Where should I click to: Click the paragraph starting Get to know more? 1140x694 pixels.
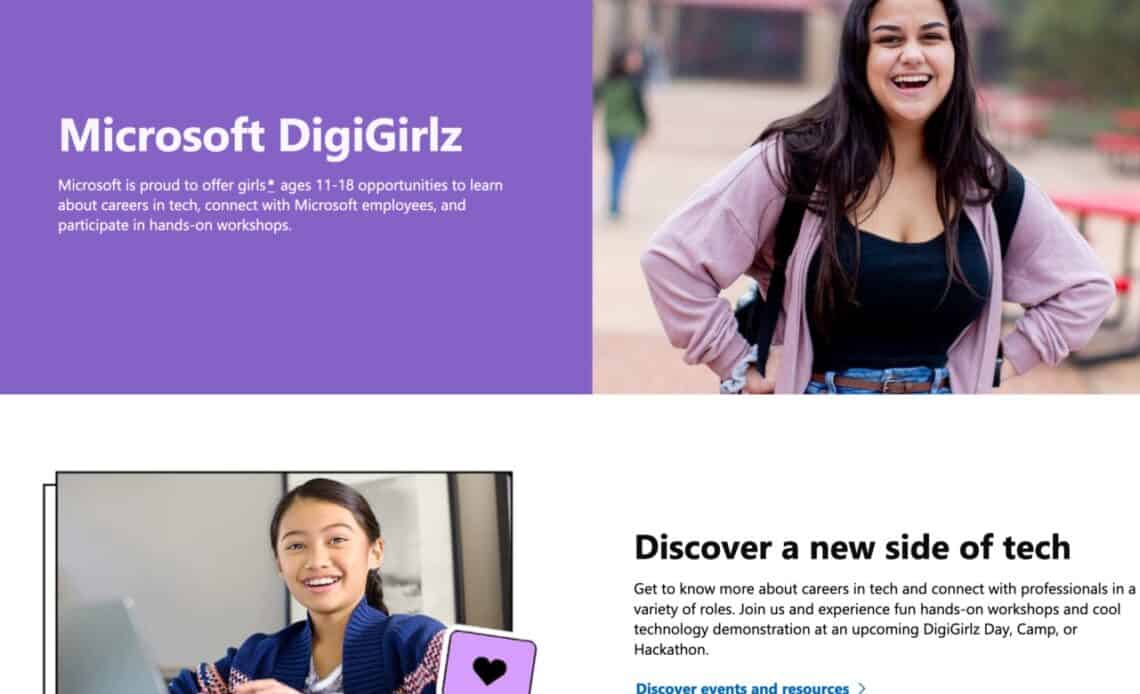883,619
